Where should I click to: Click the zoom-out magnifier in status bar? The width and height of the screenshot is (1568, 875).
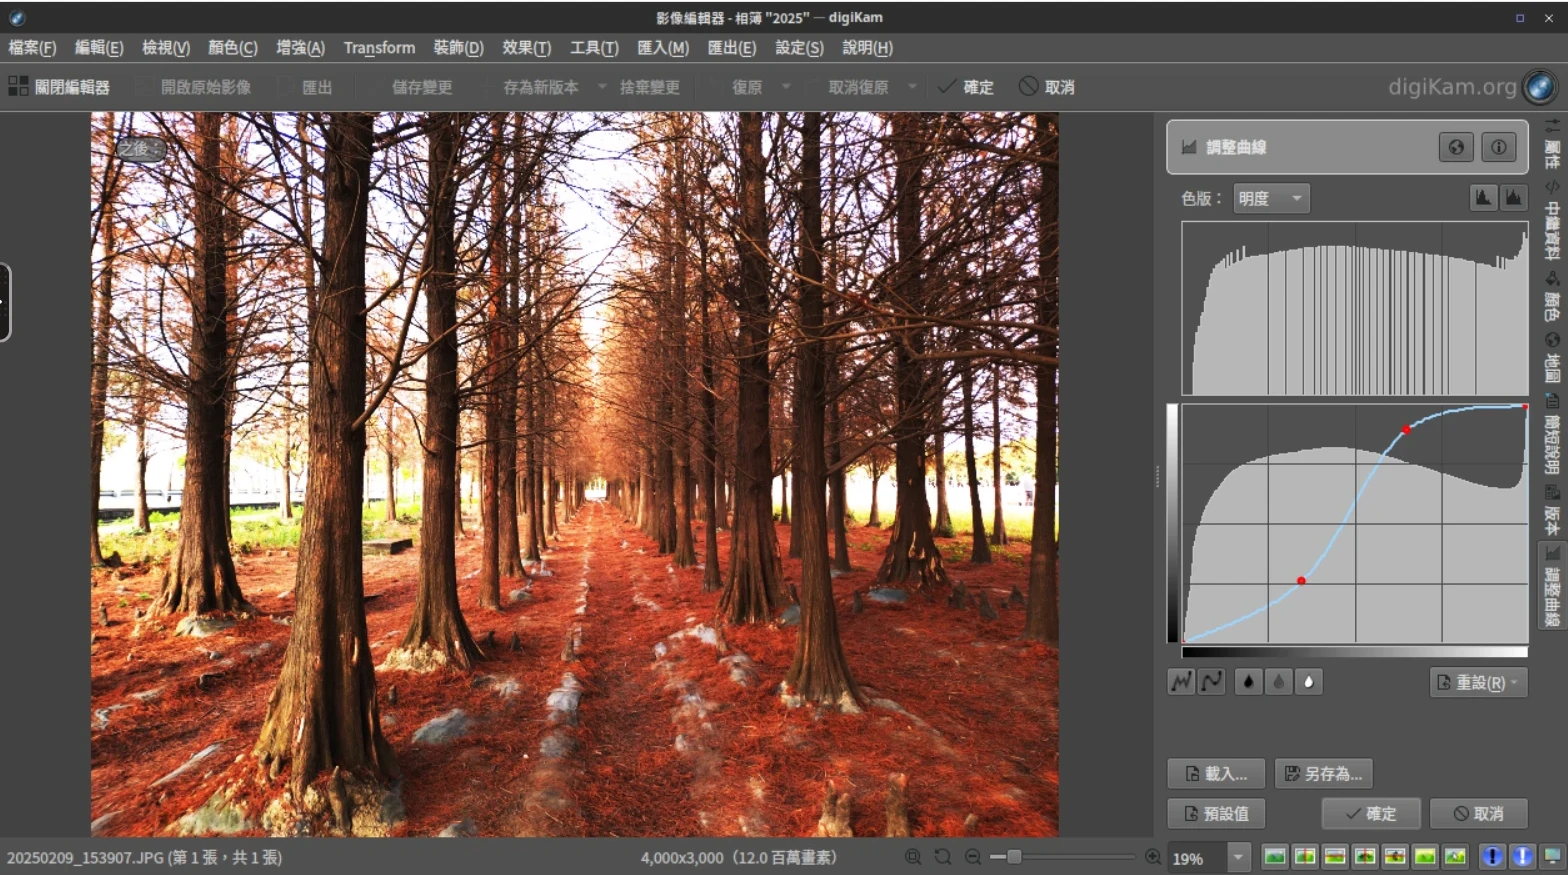pyautogui.click(x=973, y=857)
